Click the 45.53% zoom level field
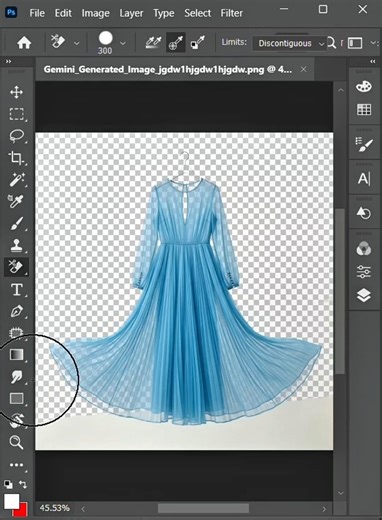The height and width of the screenshot is (520, 382). tap(54, 508)
